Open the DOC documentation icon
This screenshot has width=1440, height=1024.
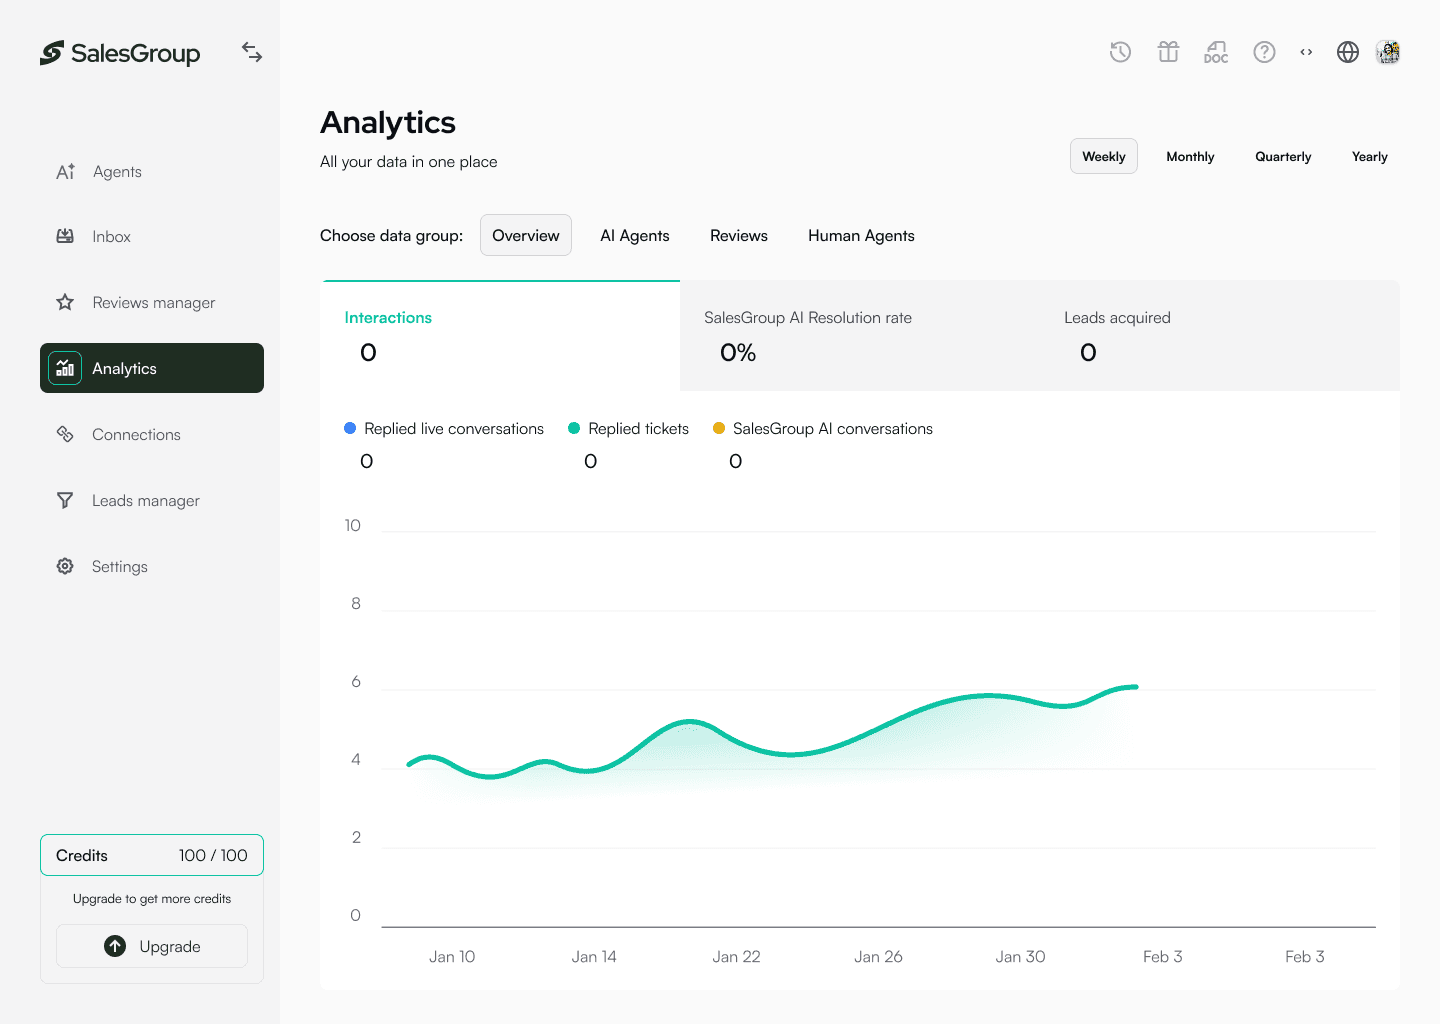click(x=1216, y=52)
